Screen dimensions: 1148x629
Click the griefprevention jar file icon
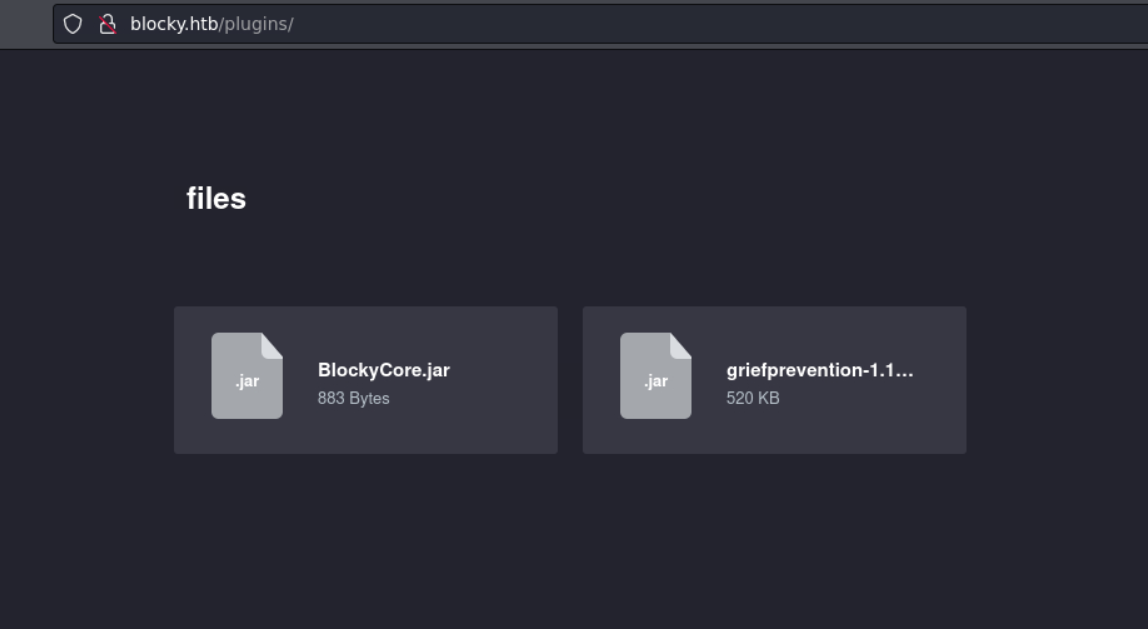(x=655, y=376)
